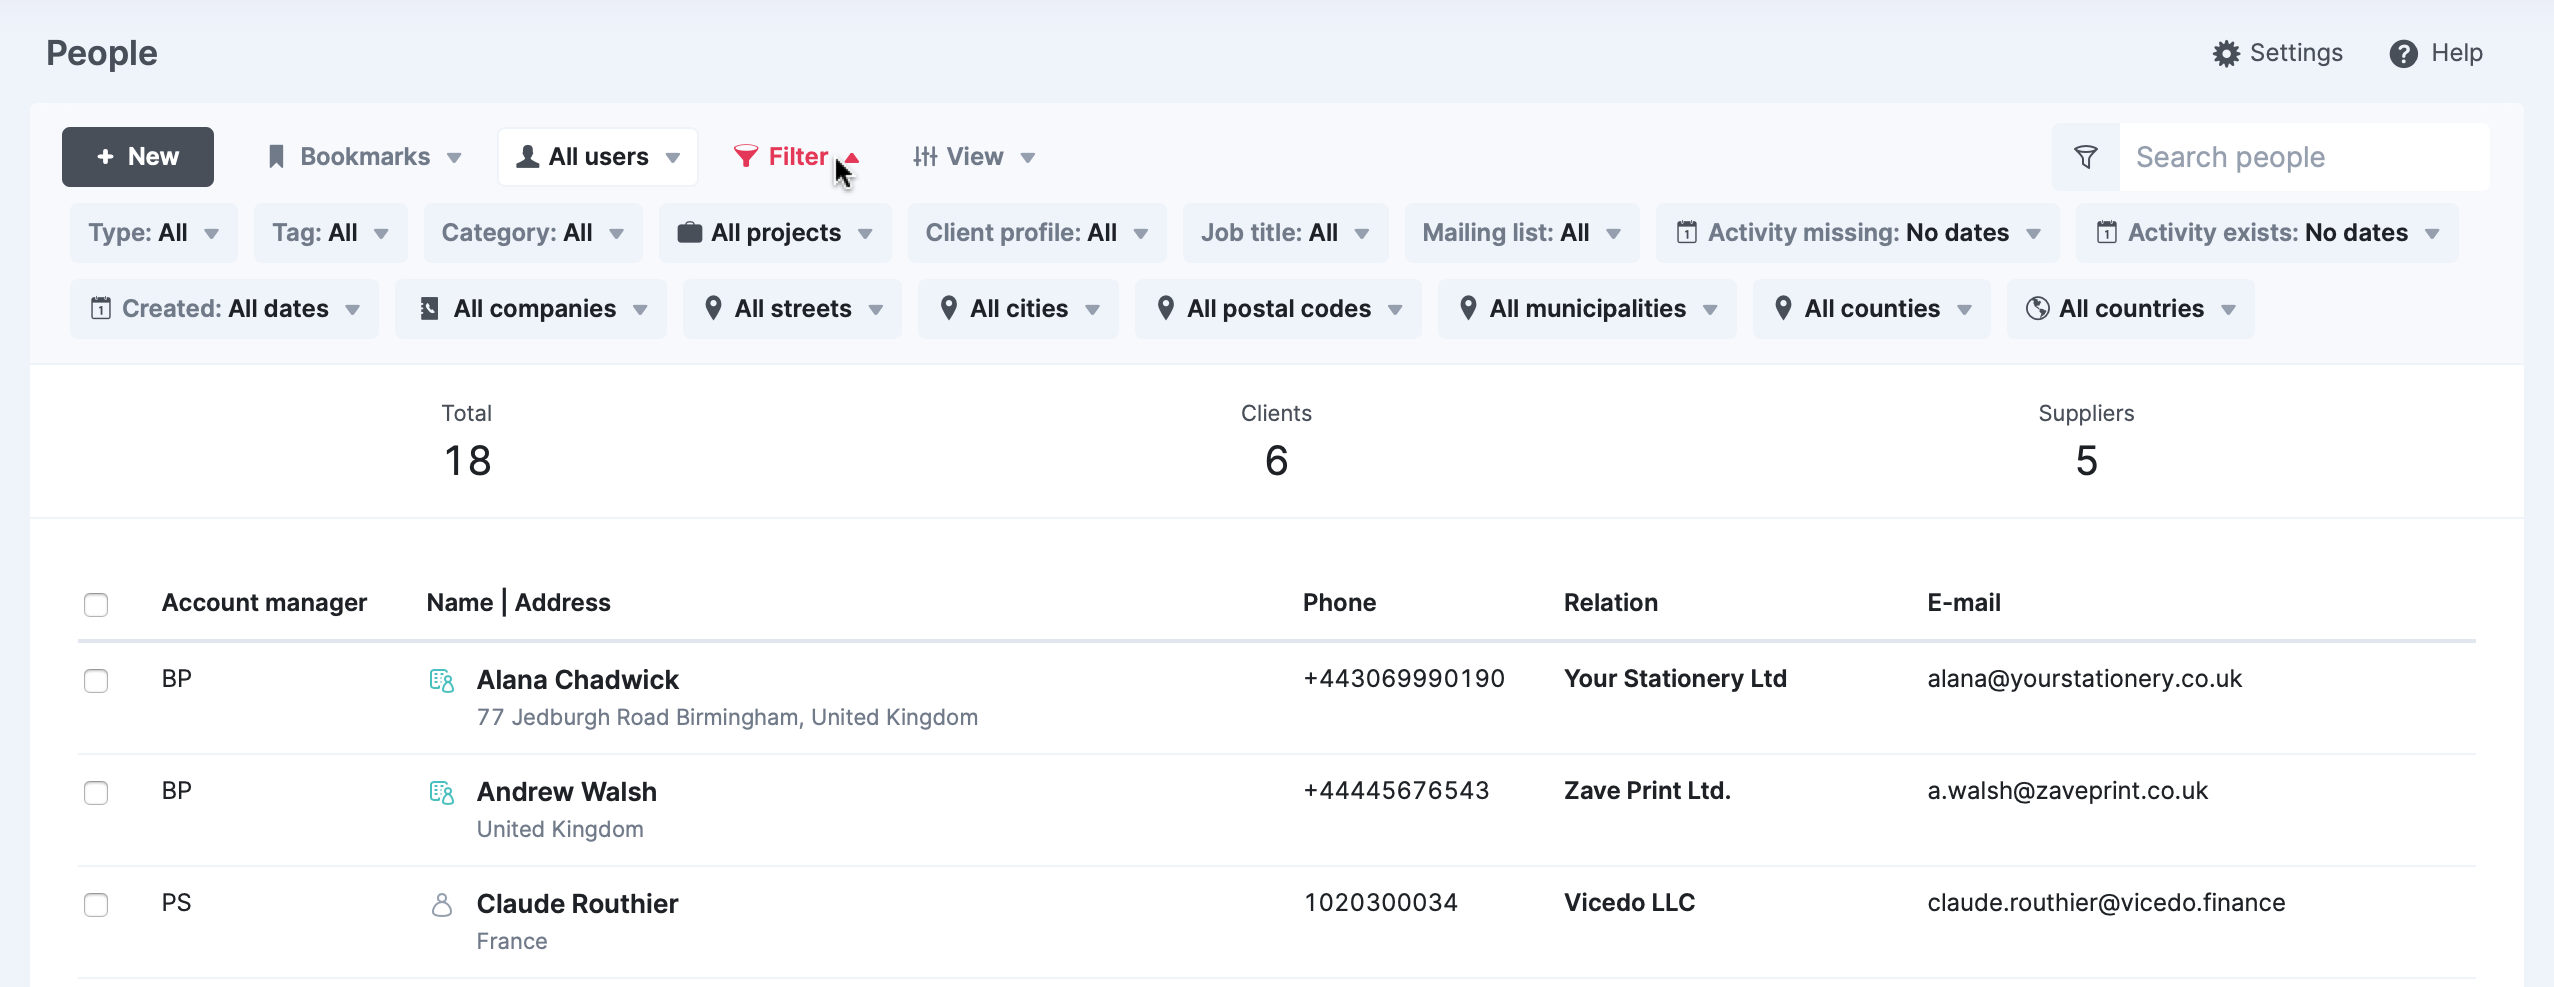Click the user silhouette icon in All users
The height and width of the screenshot is (987, 2554).
(528, 156)
